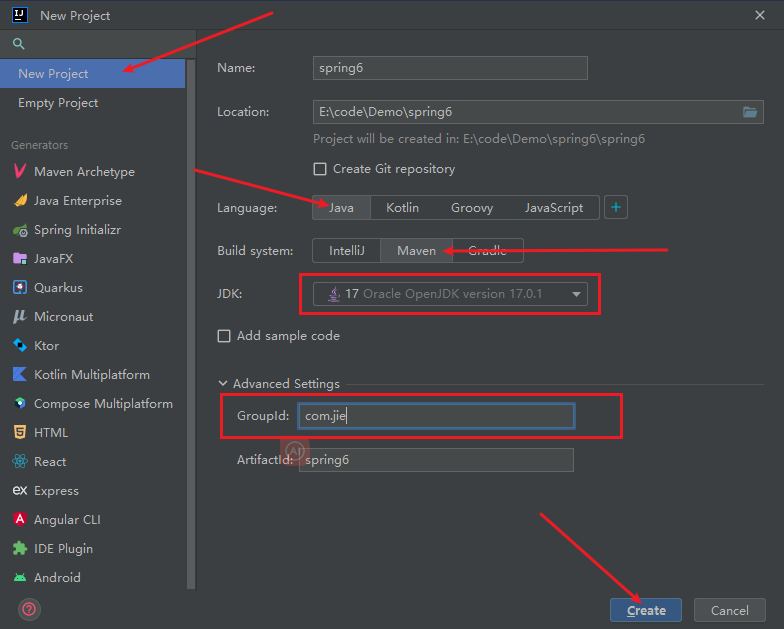This screenshot has height=629, width=784.
Task: Click the Android robot icon
Action: 20,578
